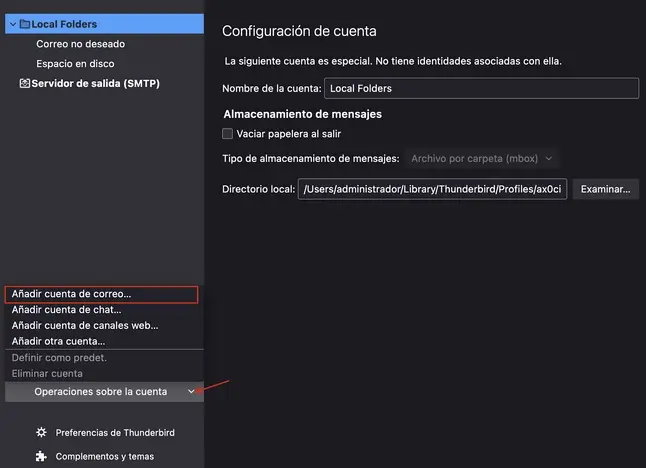Open Espacio en disco settings
646x468 pixels.
pyautogui.click(x=75, y=63)
